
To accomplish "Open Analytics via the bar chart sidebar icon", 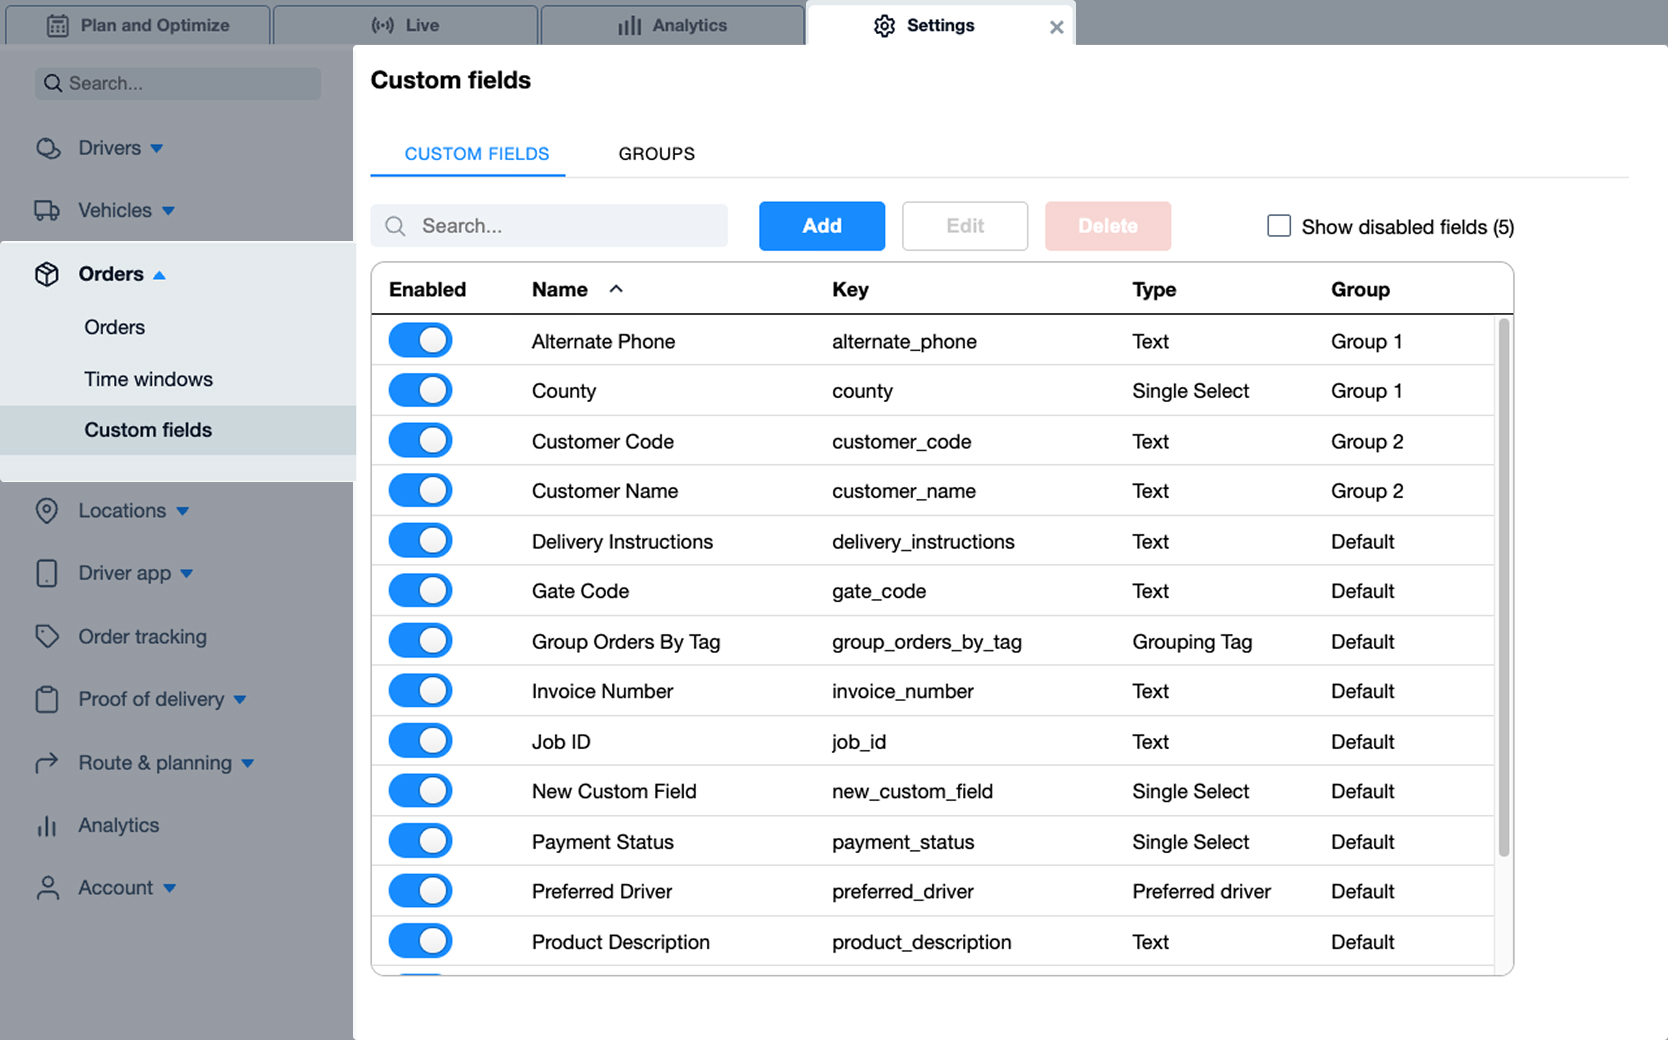I will [x=46, y=825].
